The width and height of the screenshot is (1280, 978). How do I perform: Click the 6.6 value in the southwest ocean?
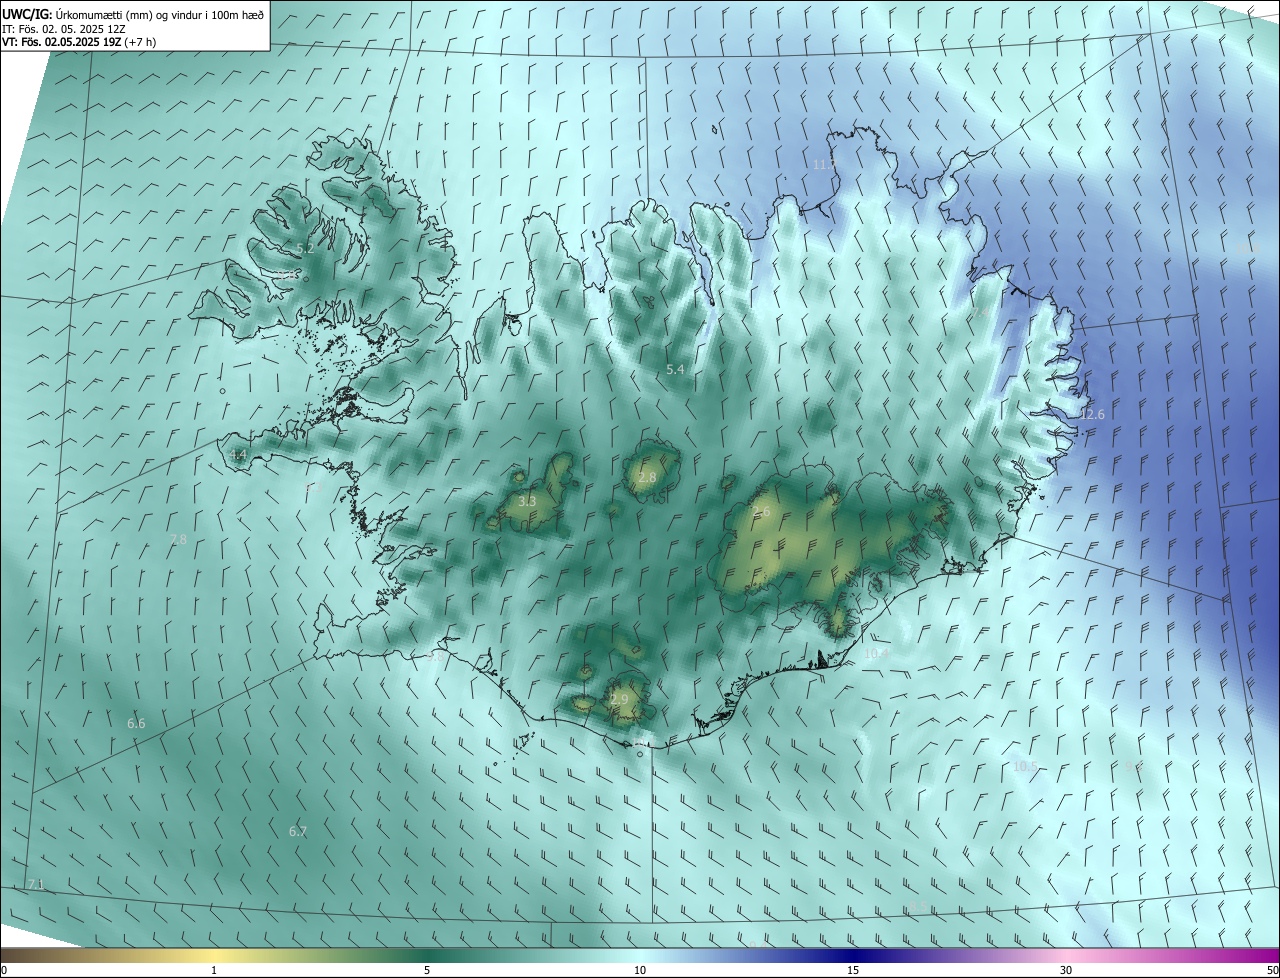pyautogui.click(x=136, y=723)
